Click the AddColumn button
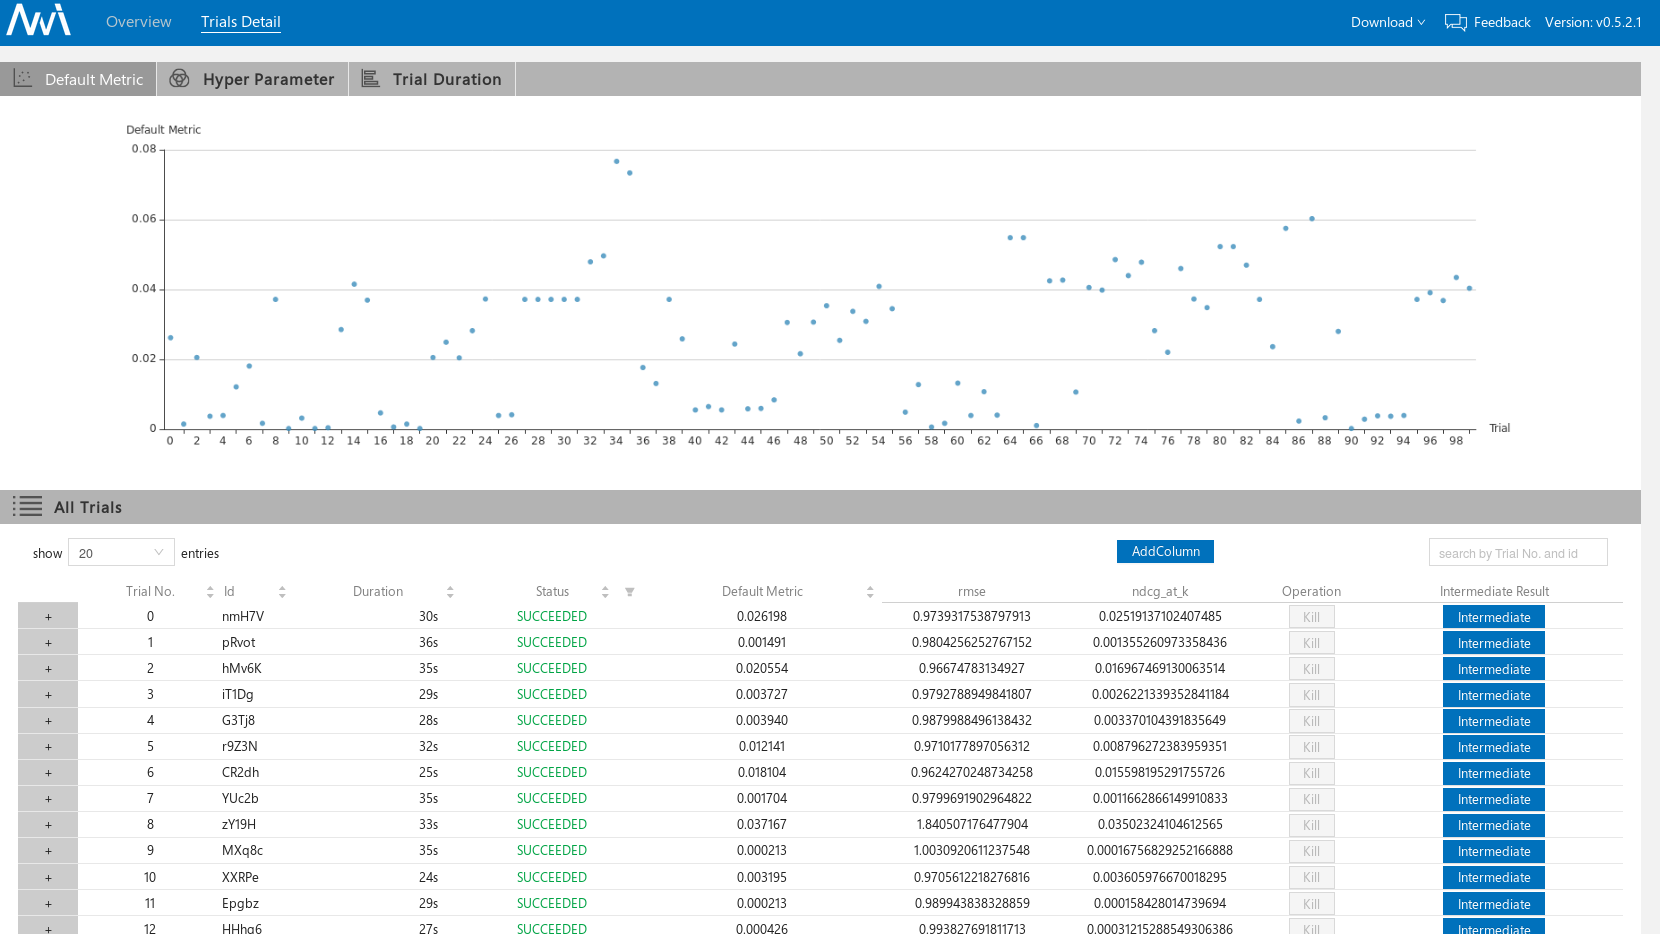 tap(1165, 551)
